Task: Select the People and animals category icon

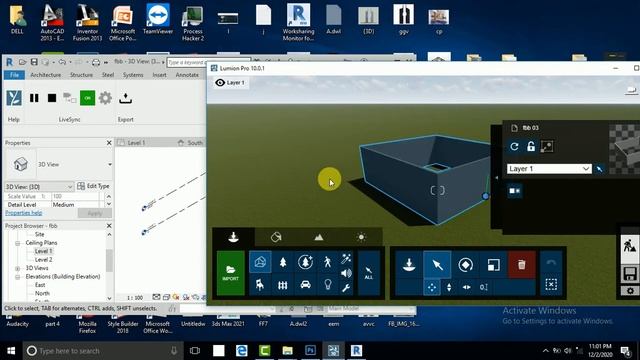Action: coord(327,262)
